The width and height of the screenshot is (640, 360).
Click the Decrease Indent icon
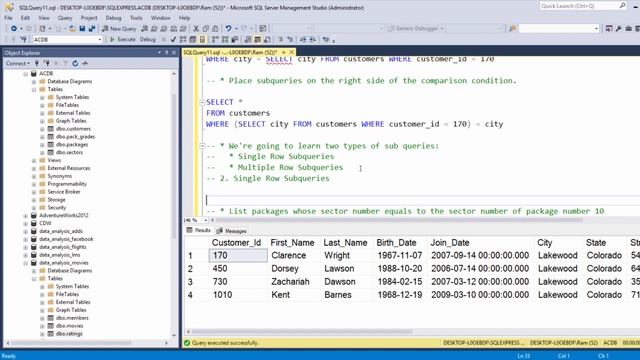(303, 40)
